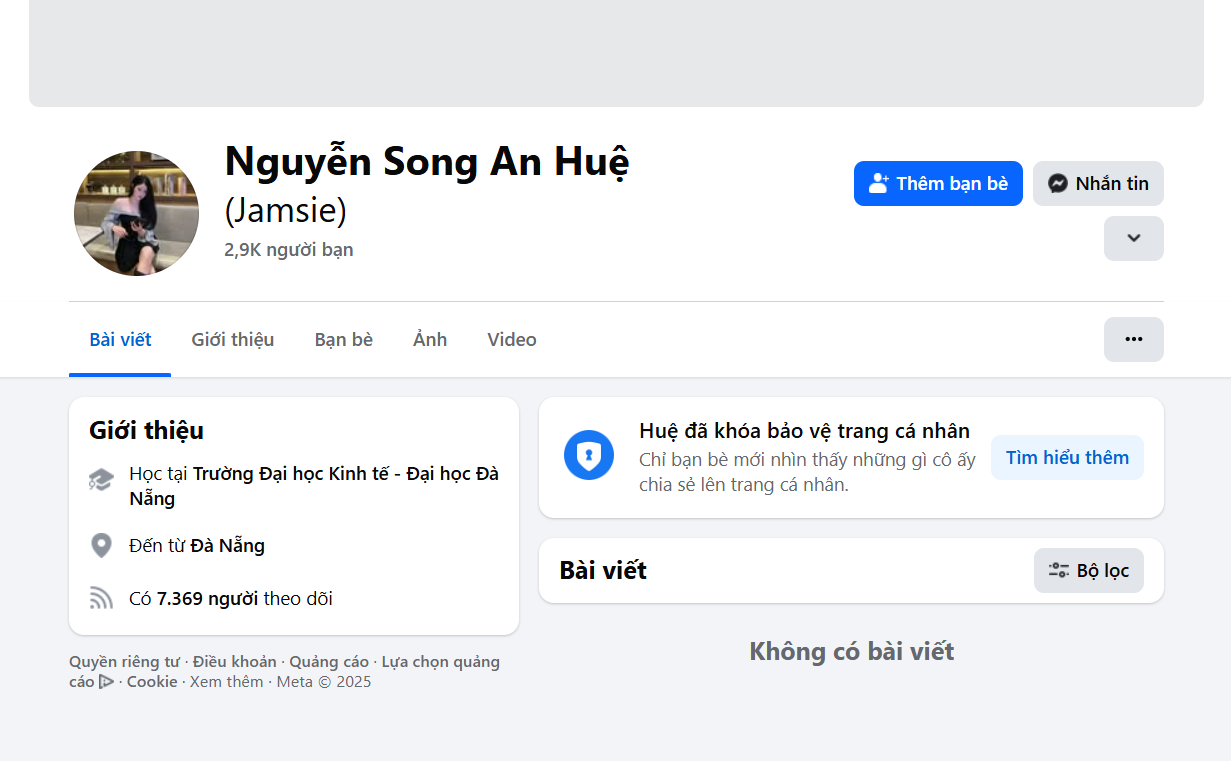1231x761 pixels.
Task: Select the Ảnh tab
Action: pos(430,340)
